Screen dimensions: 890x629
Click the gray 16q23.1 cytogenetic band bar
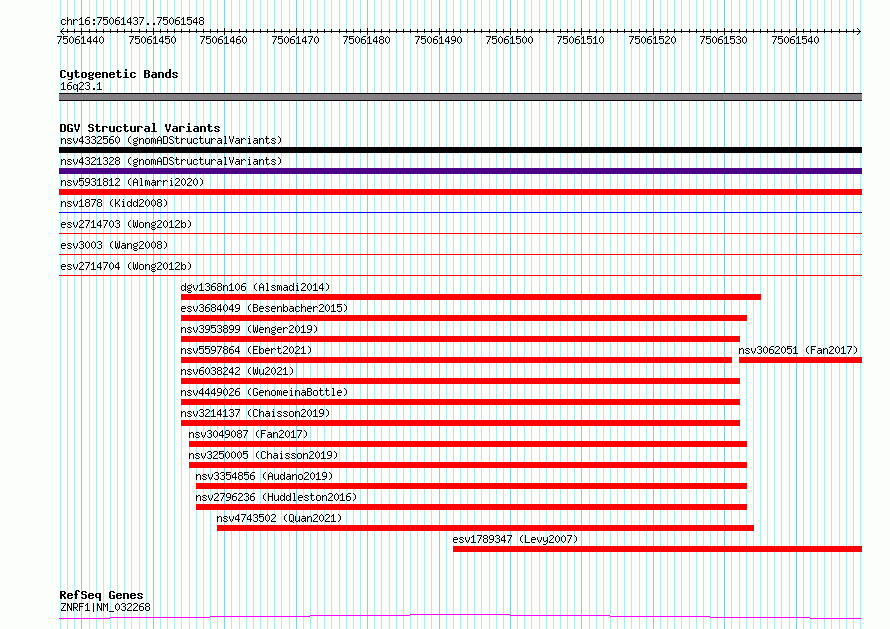click(x=460, y=97)
